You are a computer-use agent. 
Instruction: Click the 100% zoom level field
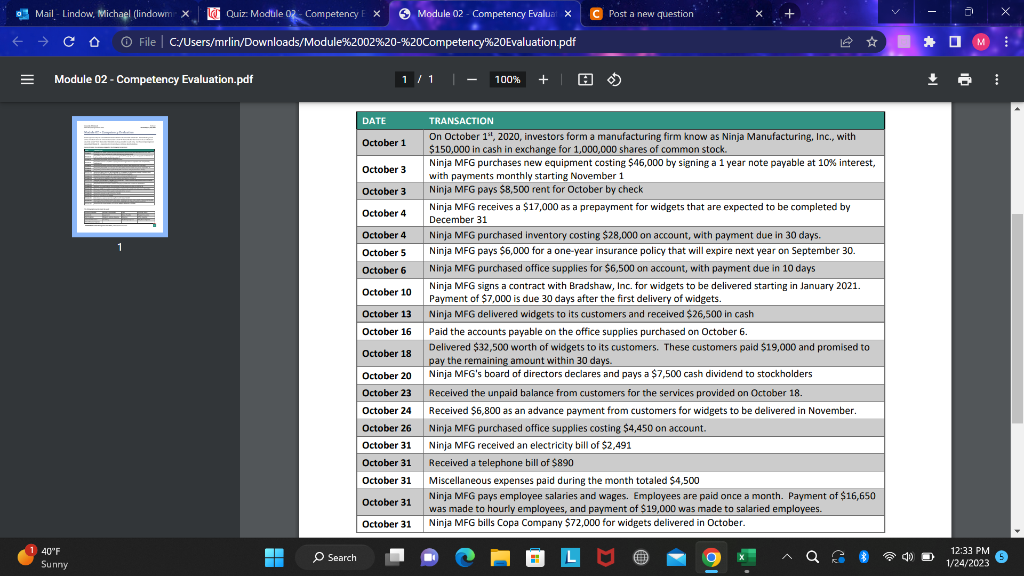click(506, 79)
